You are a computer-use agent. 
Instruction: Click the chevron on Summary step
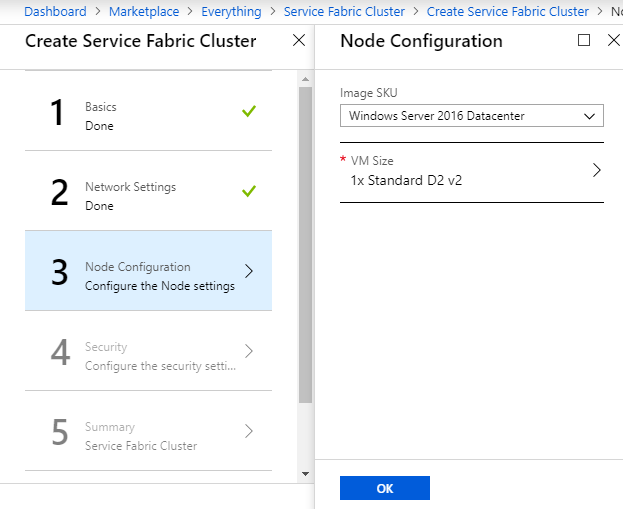[x=249, y=431]
